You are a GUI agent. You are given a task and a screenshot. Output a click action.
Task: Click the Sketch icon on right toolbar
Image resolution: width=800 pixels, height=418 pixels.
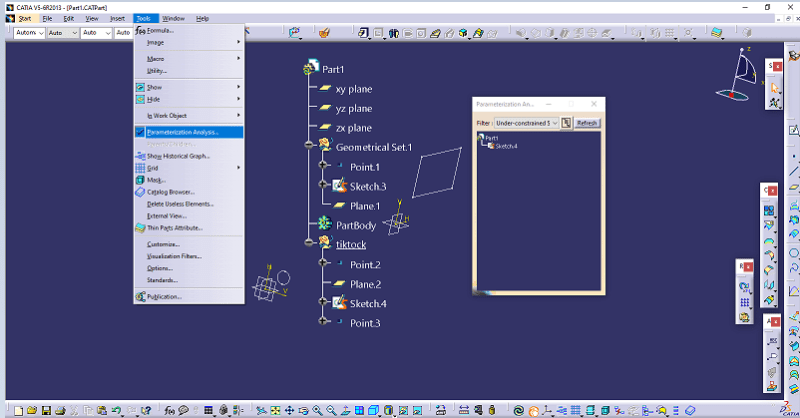pos(794,131)
